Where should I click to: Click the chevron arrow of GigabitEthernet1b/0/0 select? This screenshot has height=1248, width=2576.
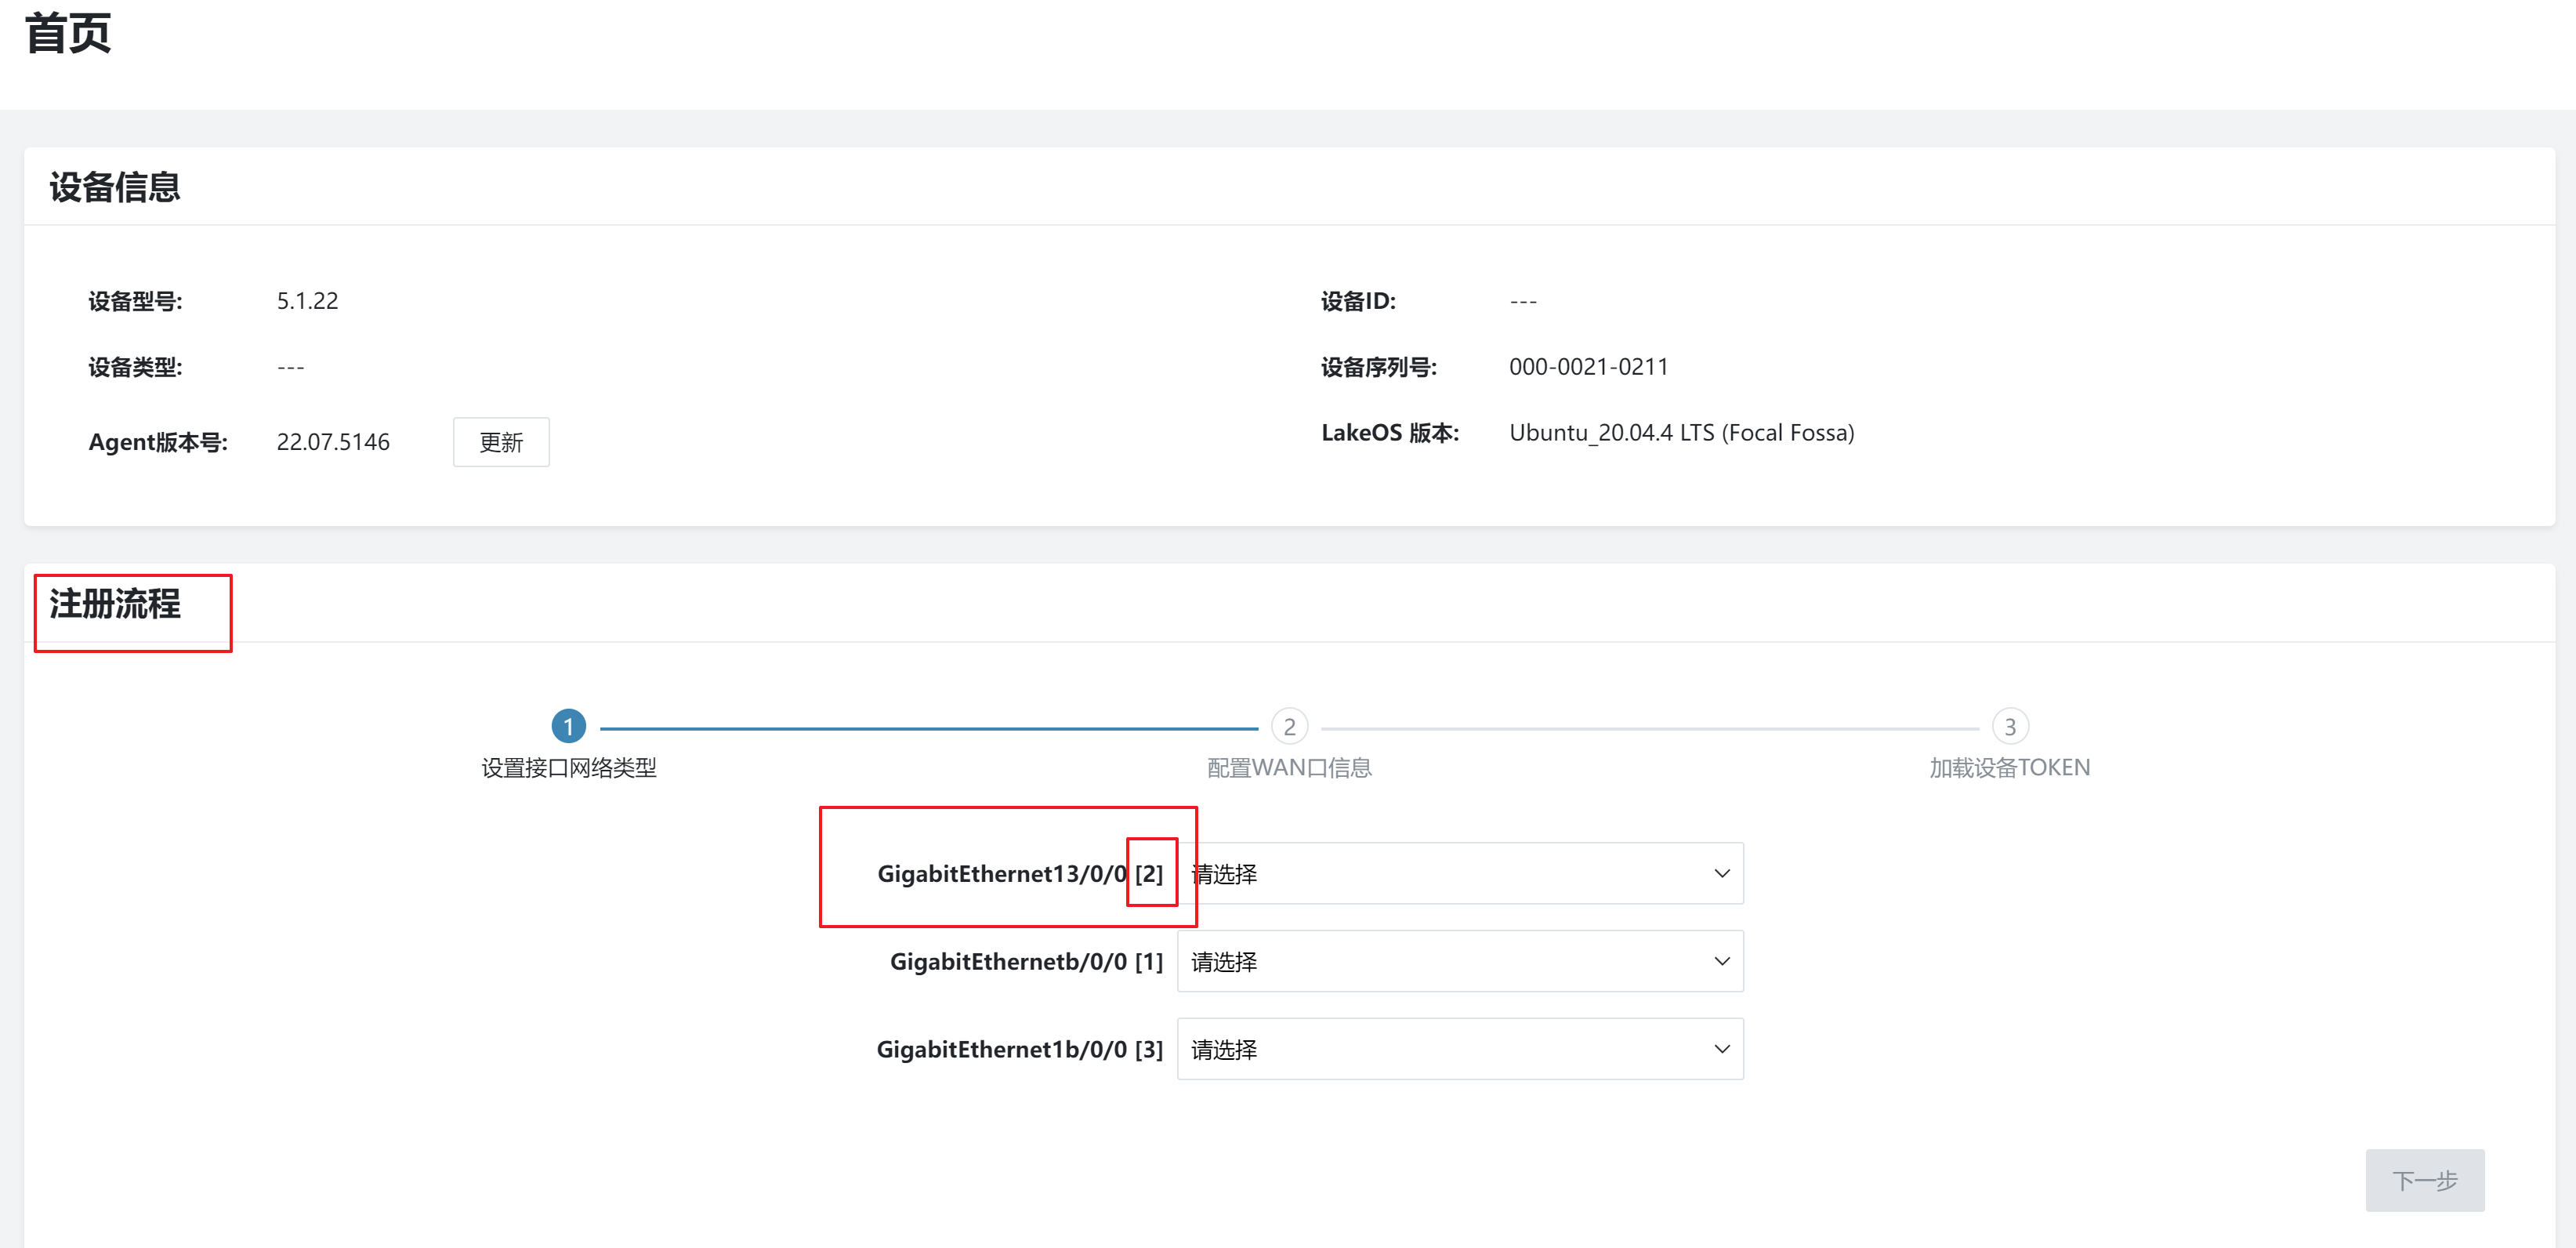[x=1722, y=1049]
